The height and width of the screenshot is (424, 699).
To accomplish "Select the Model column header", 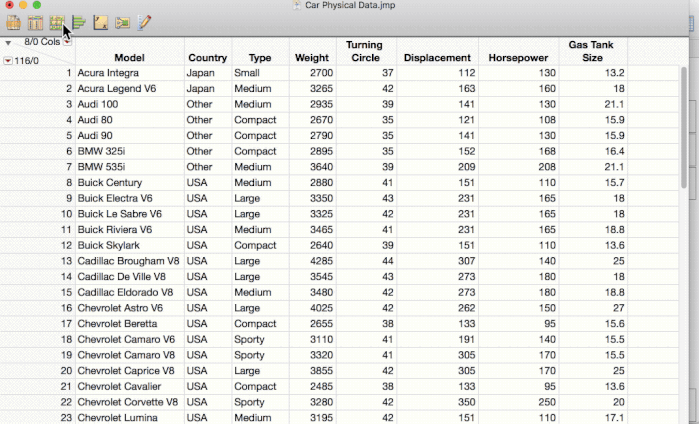I will [129, 58].
